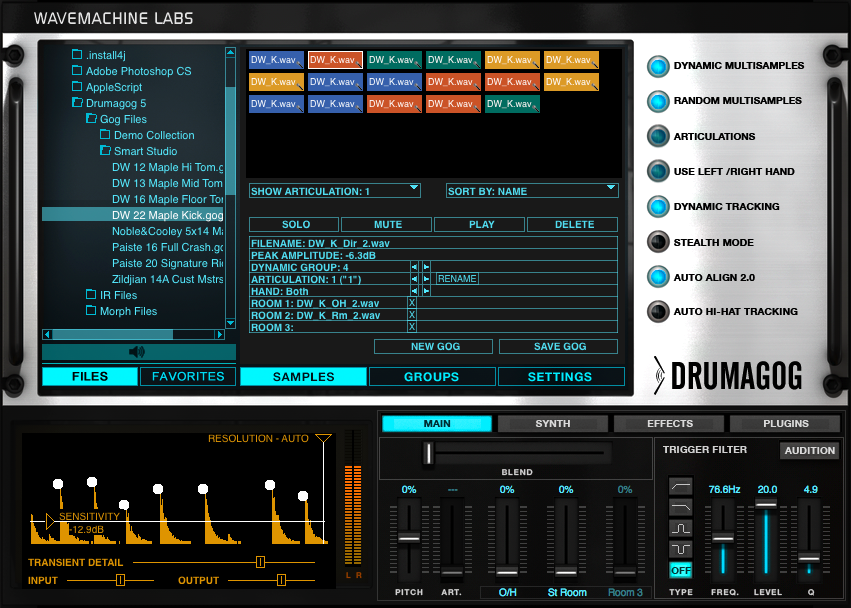
Task: Click the speaker icon below the file browser
Action: point(137,351)
